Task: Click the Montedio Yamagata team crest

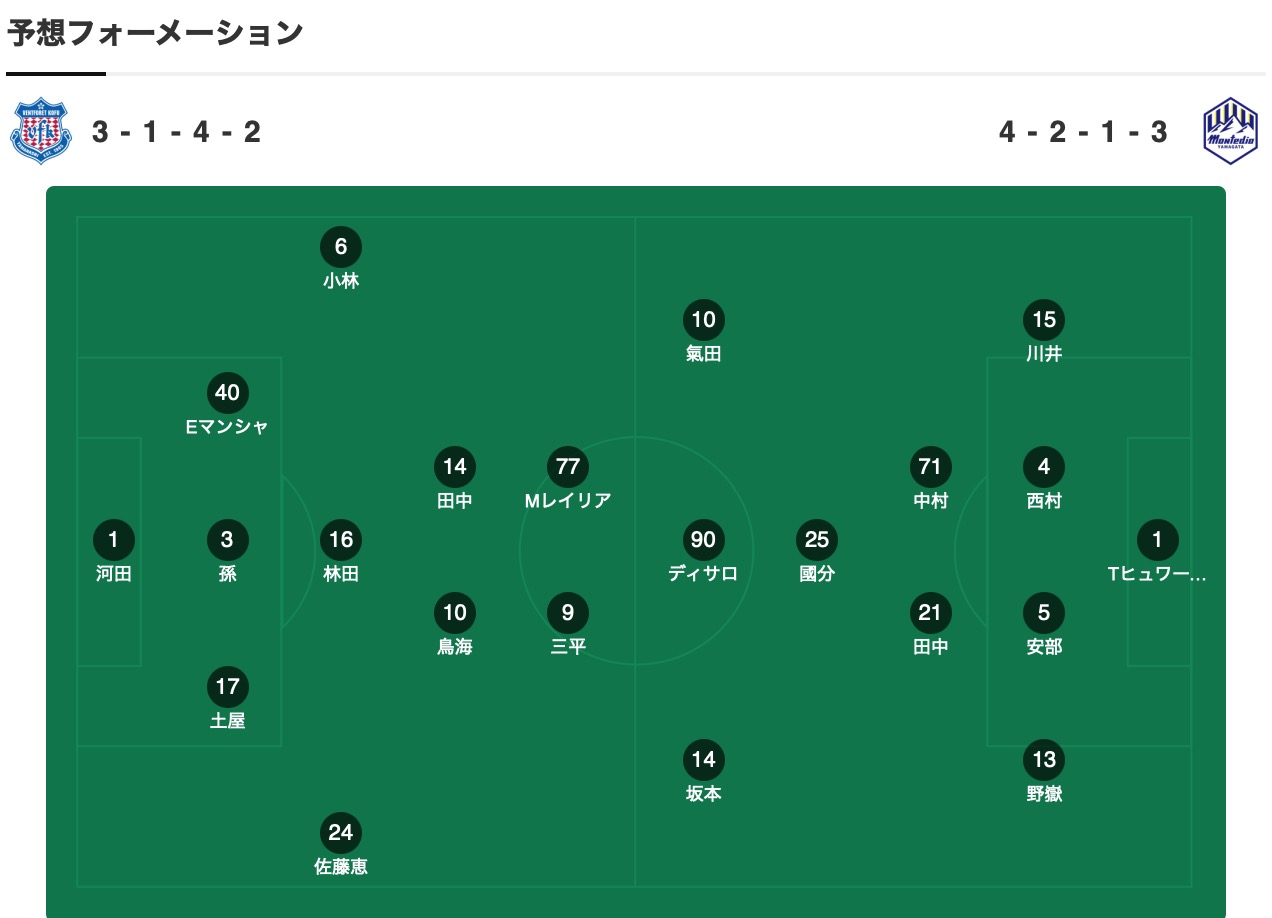Action: click(1230, 131)
